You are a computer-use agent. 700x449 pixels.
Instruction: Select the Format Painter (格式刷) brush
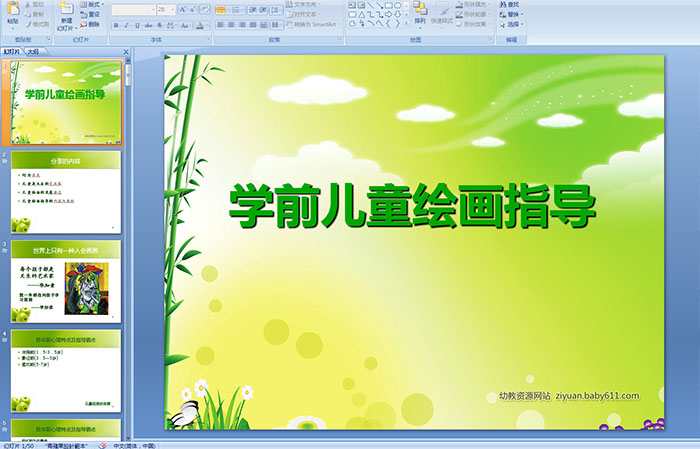click(37, 24)
